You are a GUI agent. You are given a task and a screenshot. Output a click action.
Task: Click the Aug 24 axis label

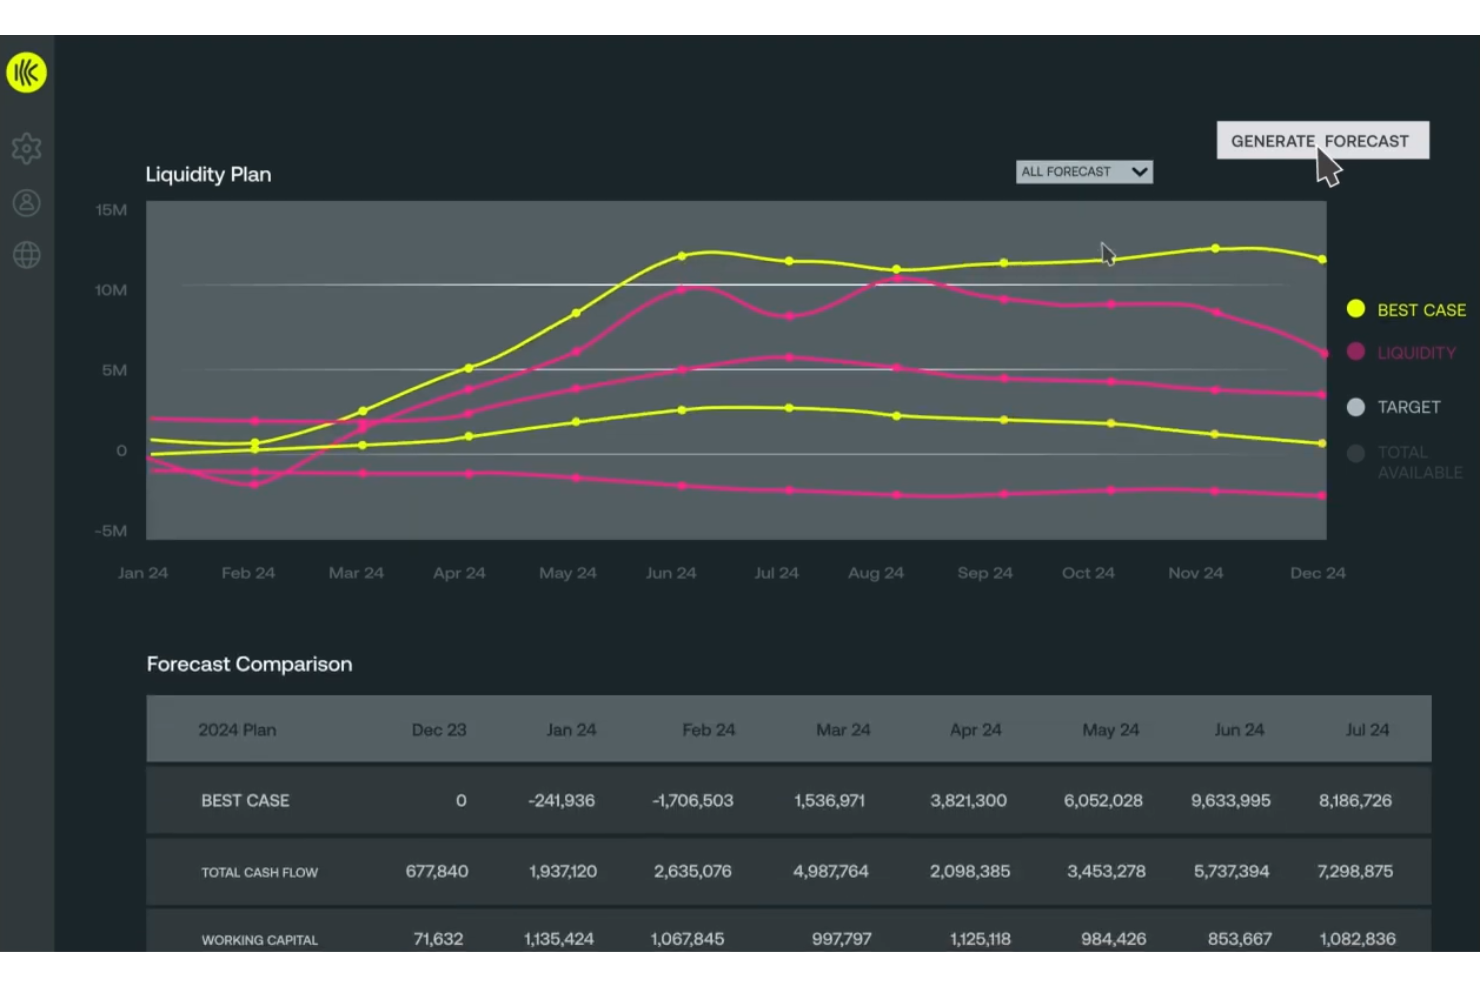876,573
